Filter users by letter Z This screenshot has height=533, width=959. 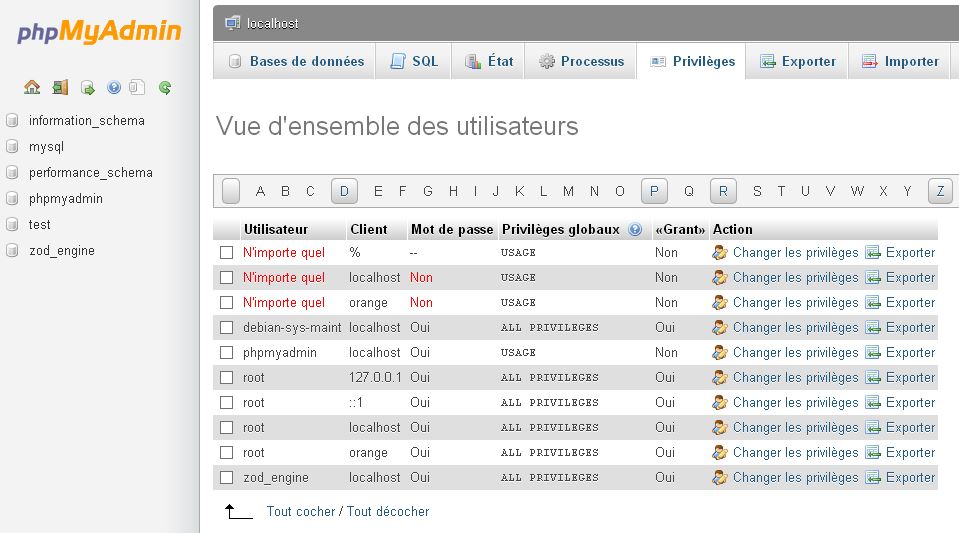[x=941, y=191]
